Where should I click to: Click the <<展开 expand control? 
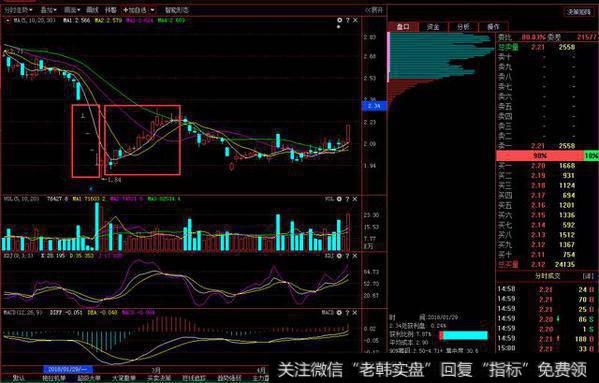(374, 10)
